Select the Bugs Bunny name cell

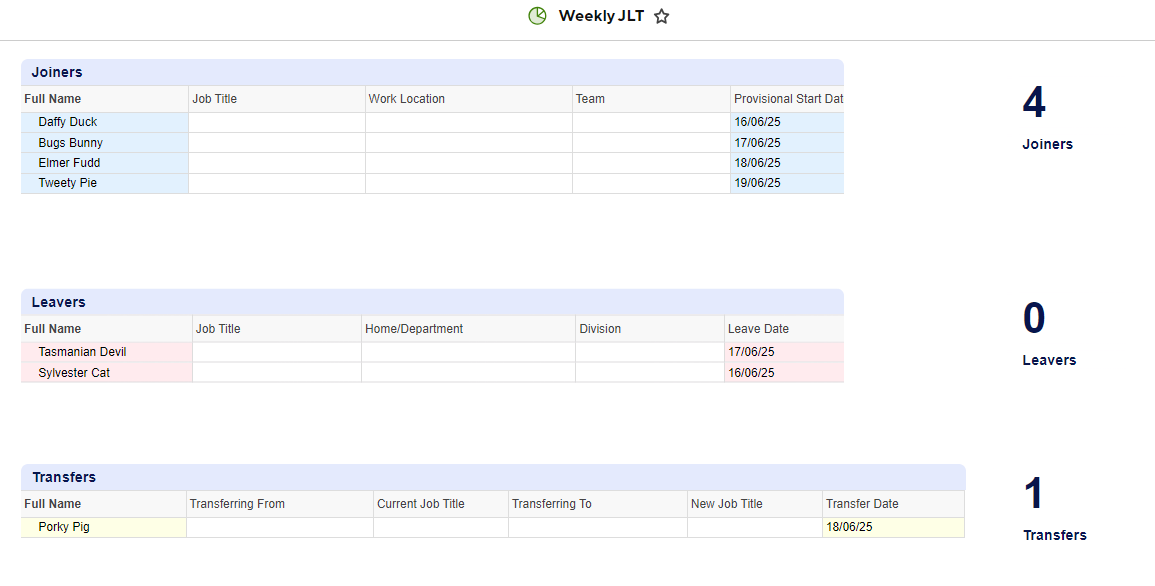click(105, 143)
